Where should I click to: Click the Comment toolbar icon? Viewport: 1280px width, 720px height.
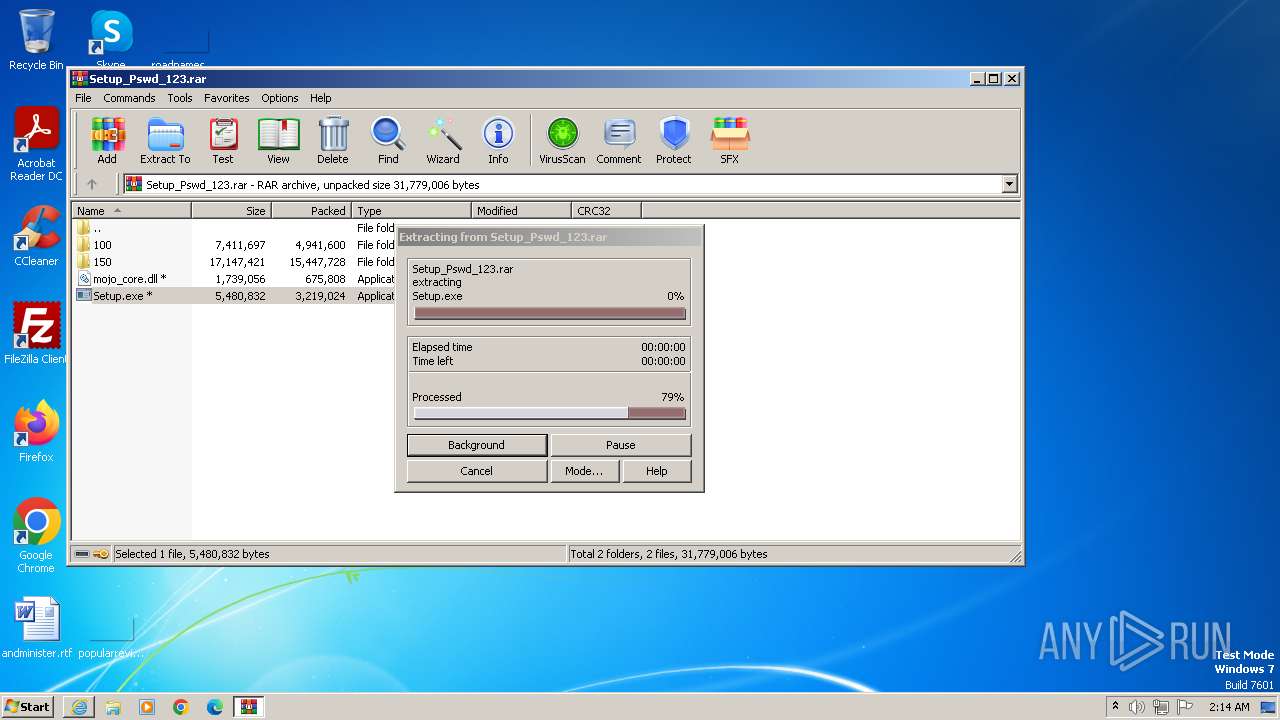click(619, 141)
